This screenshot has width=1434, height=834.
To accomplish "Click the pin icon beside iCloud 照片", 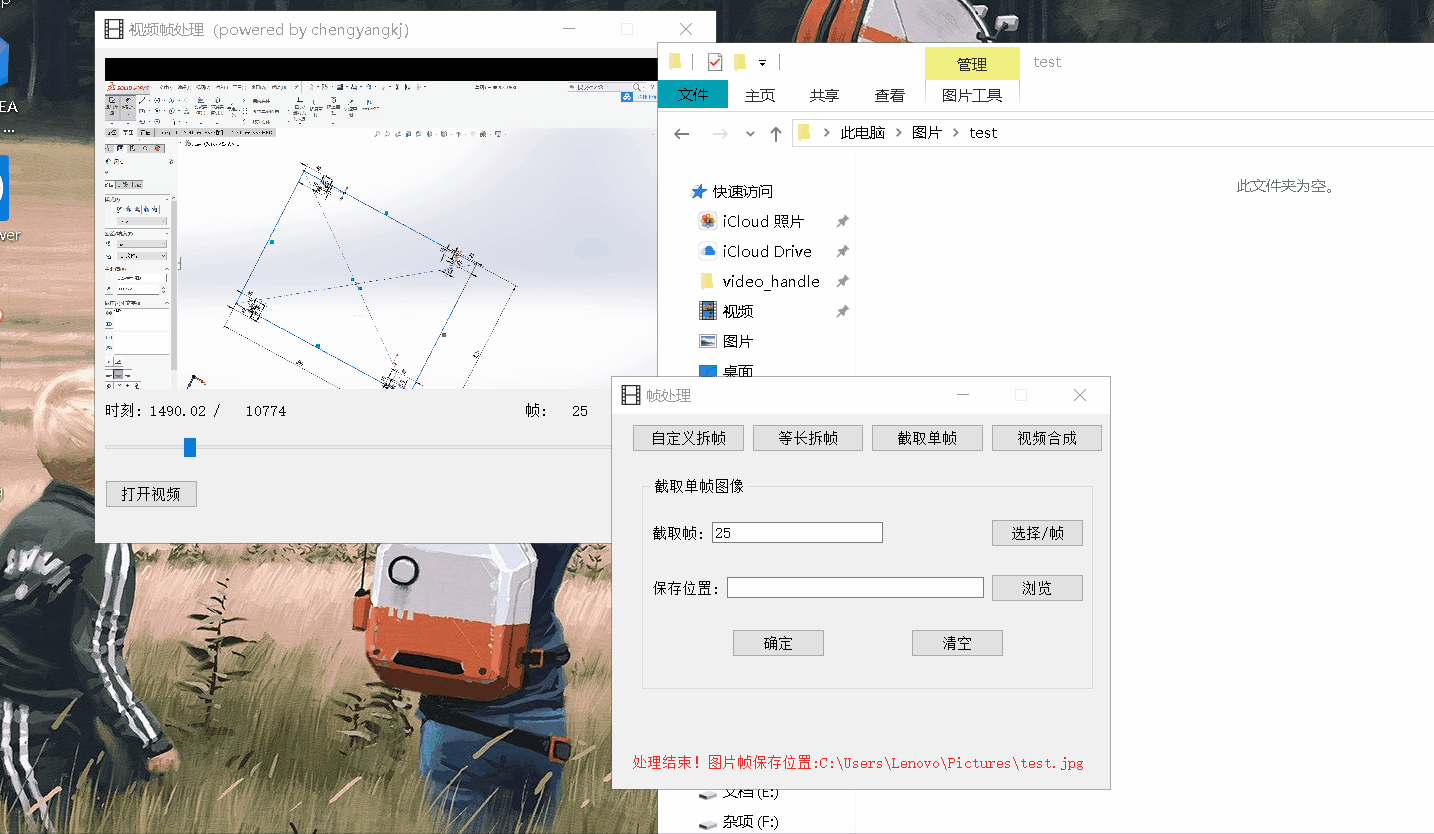I will (x=842, y=222).
